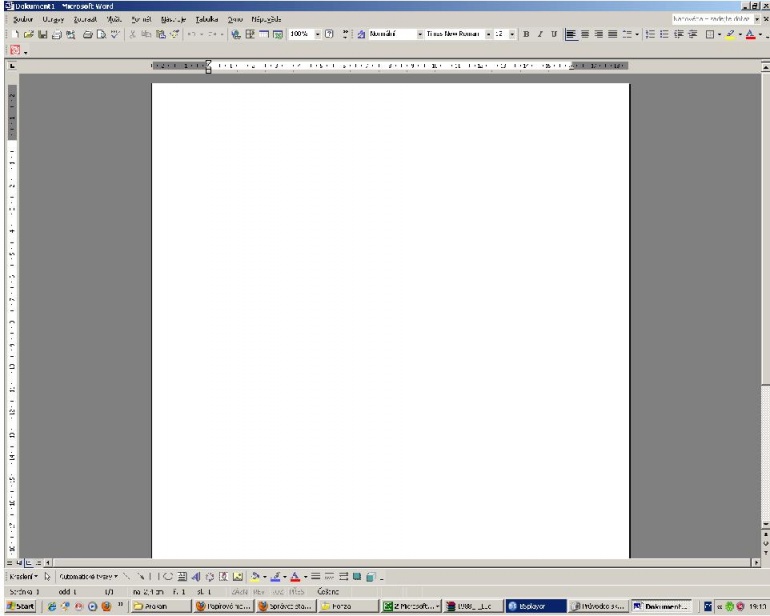Insert WordArt from drawing toolbar

coord(196,577)
